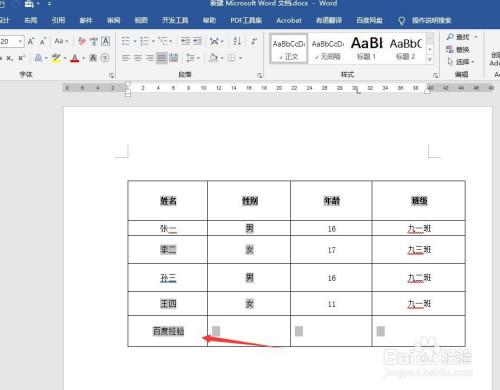Click the 替换 replace button
Image resolution: width=500 pixels, height=390 pixels.
click(x=458, y=49)
